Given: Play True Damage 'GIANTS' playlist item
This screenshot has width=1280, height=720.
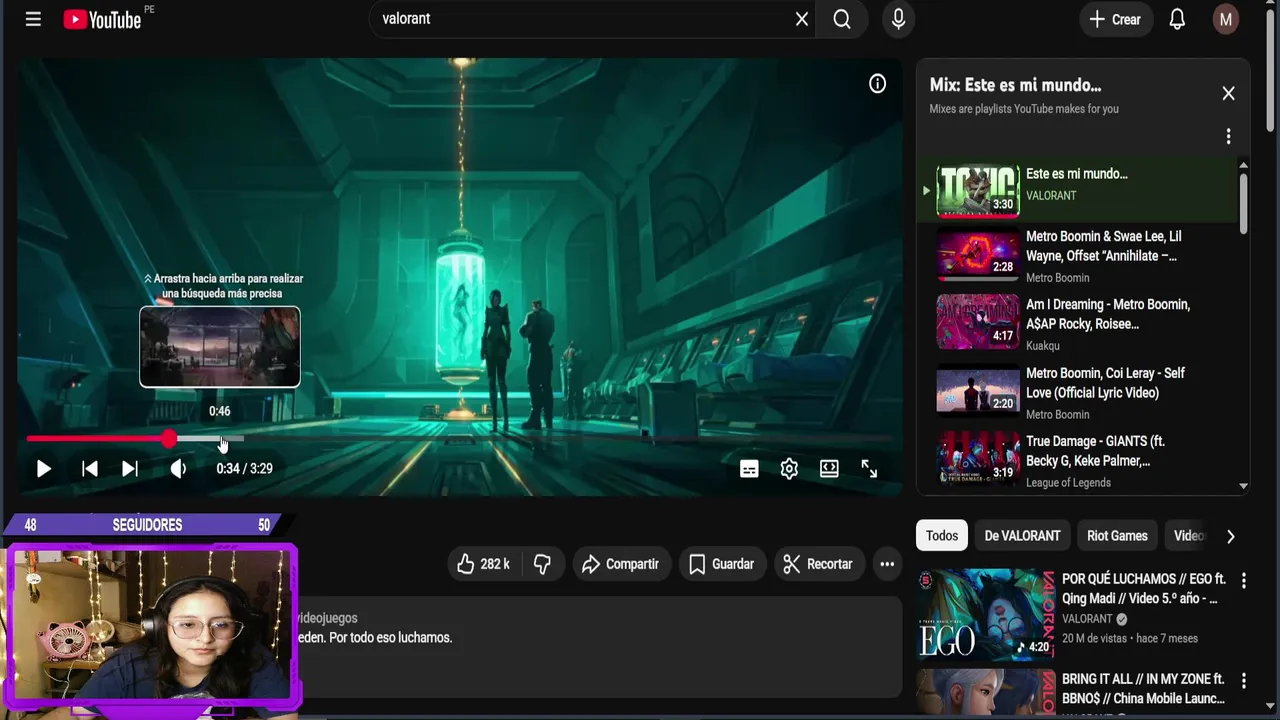Looking at the screenshot, I should tap(1077, 460).
